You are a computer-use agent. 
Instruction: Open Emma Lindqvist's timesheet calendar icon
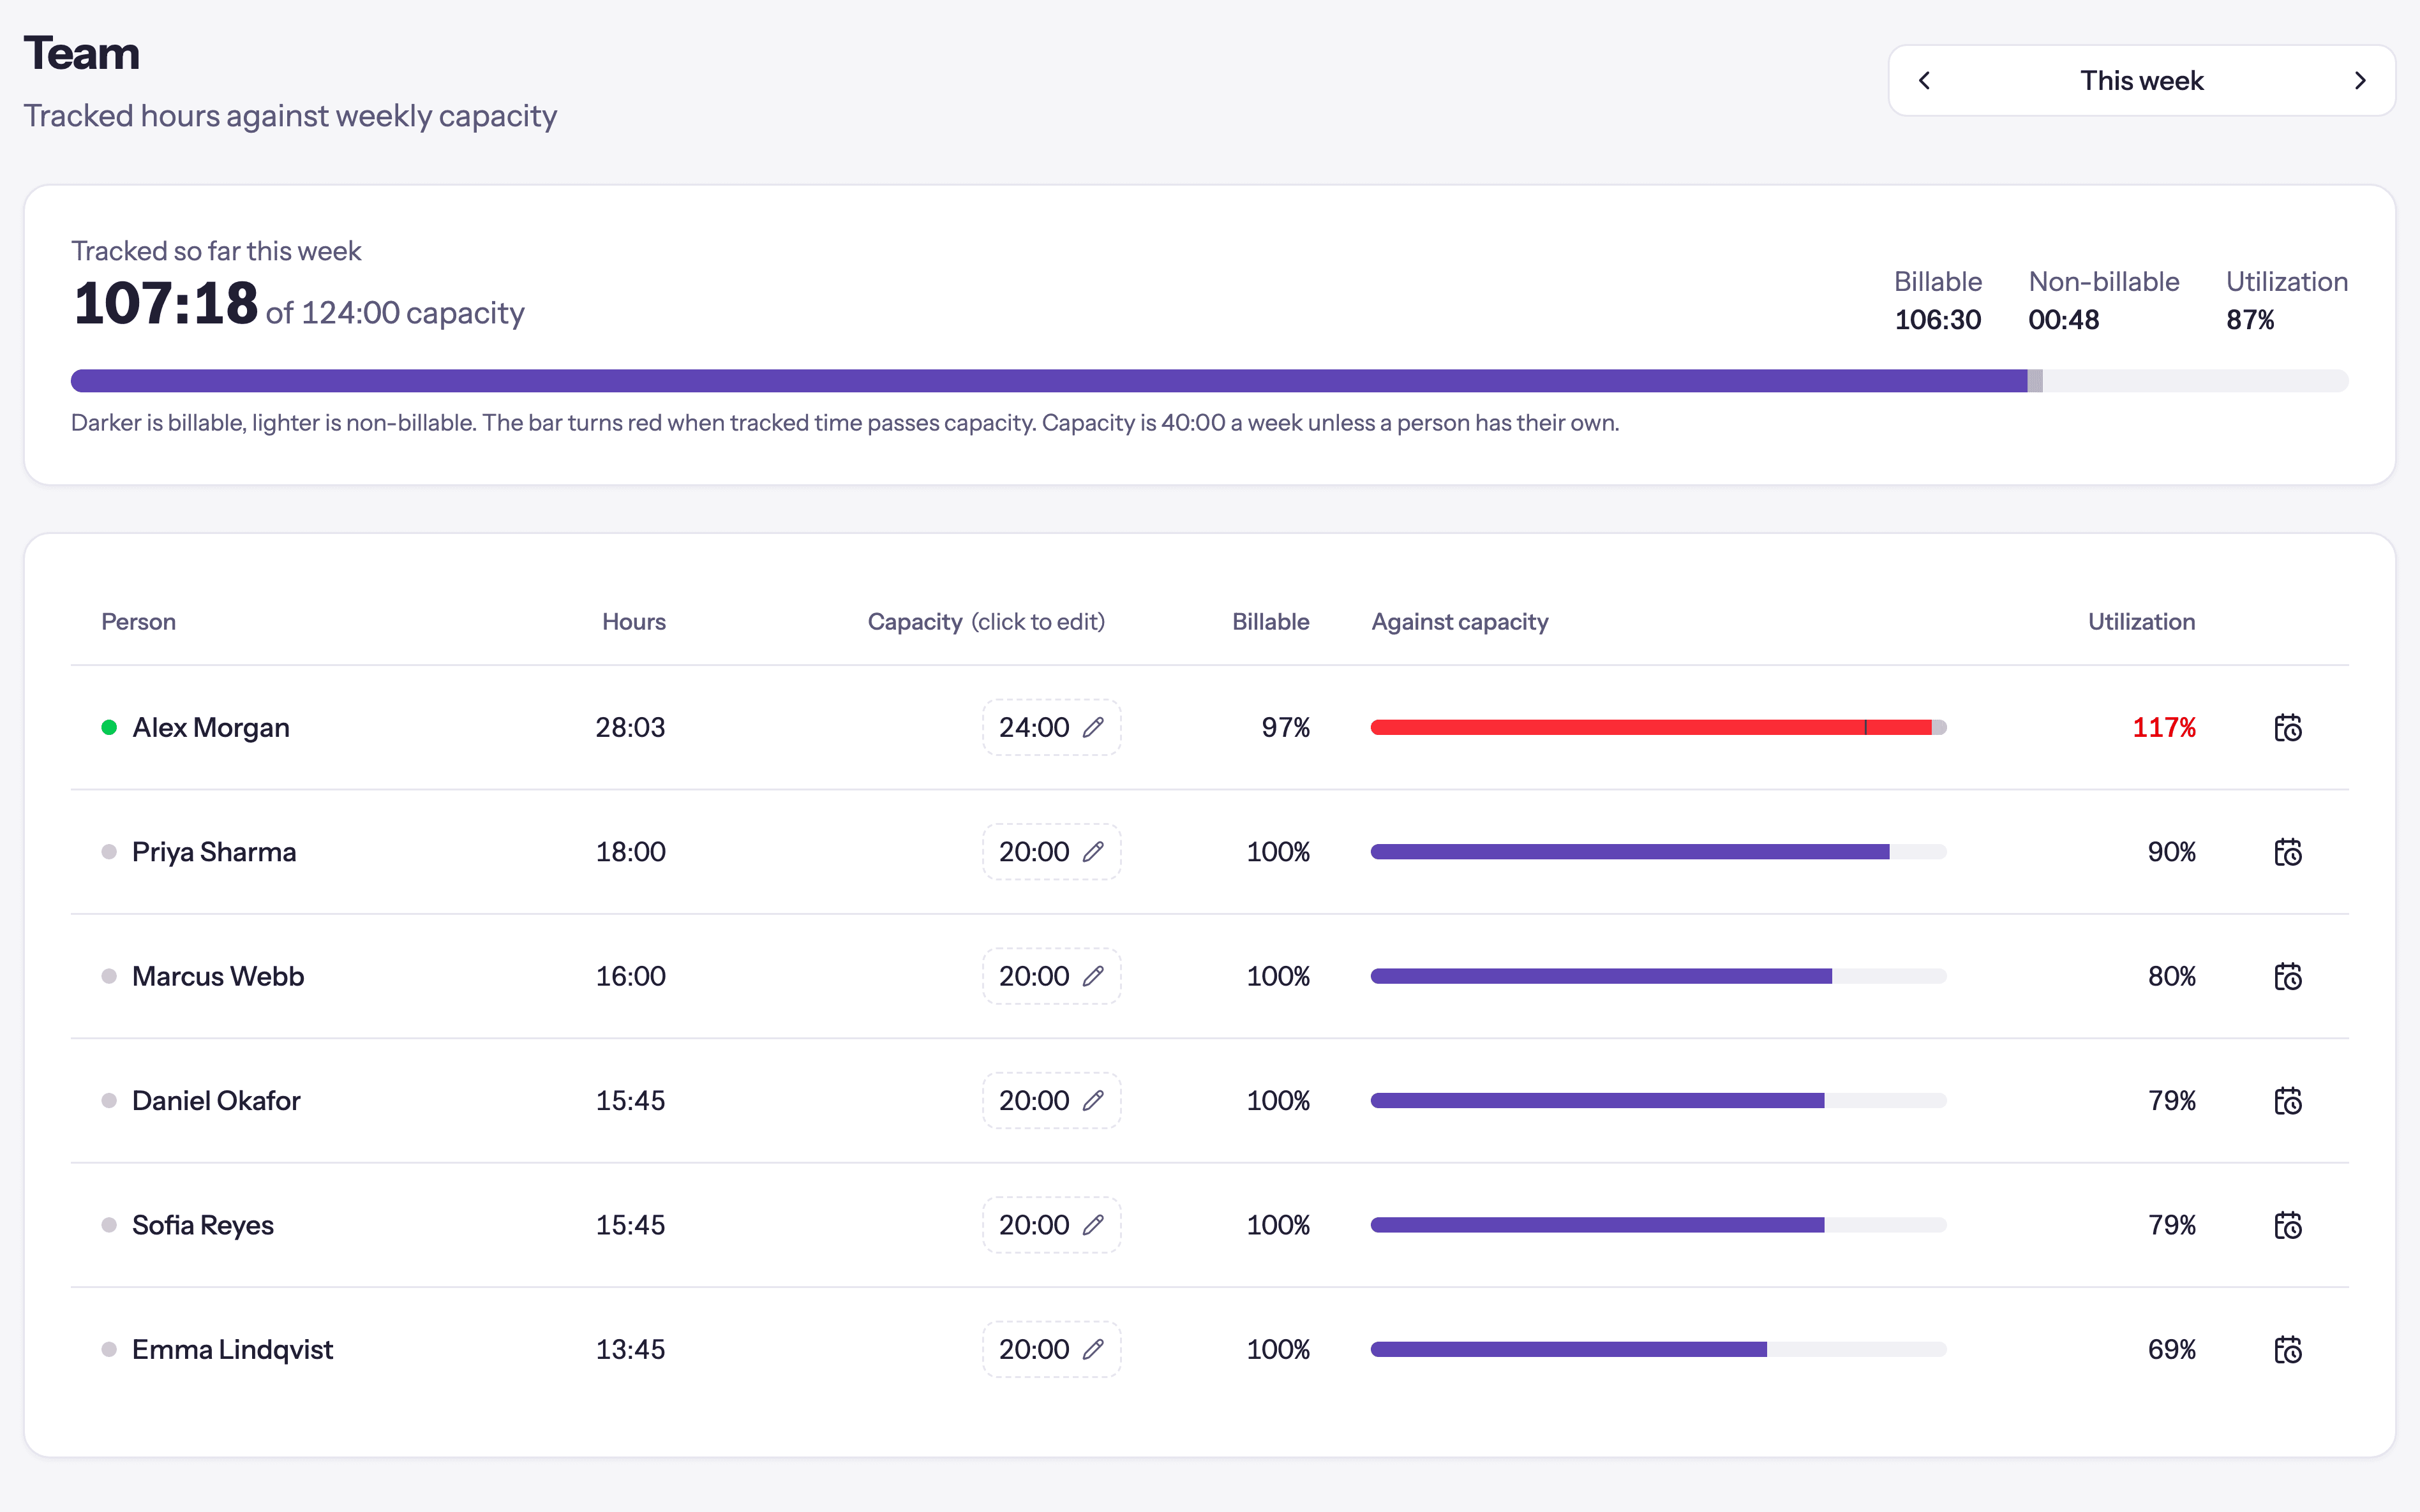point(2287,1349)
